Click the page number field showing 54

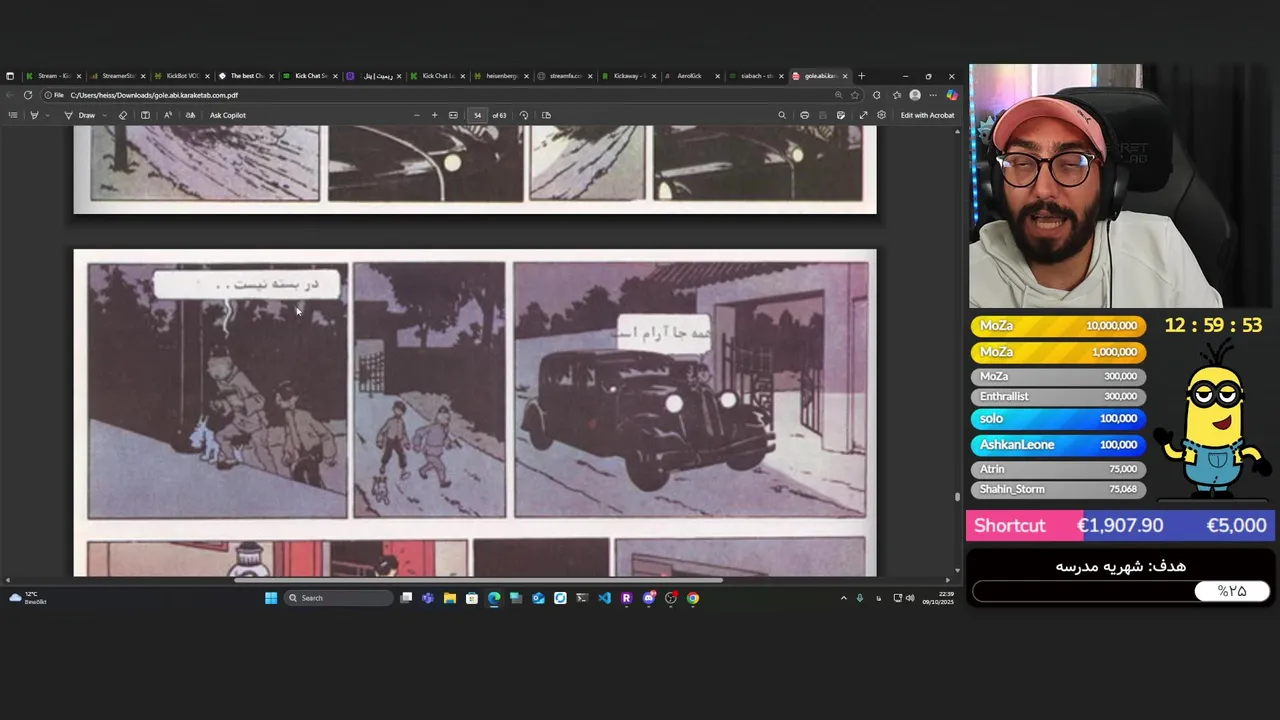477,115
